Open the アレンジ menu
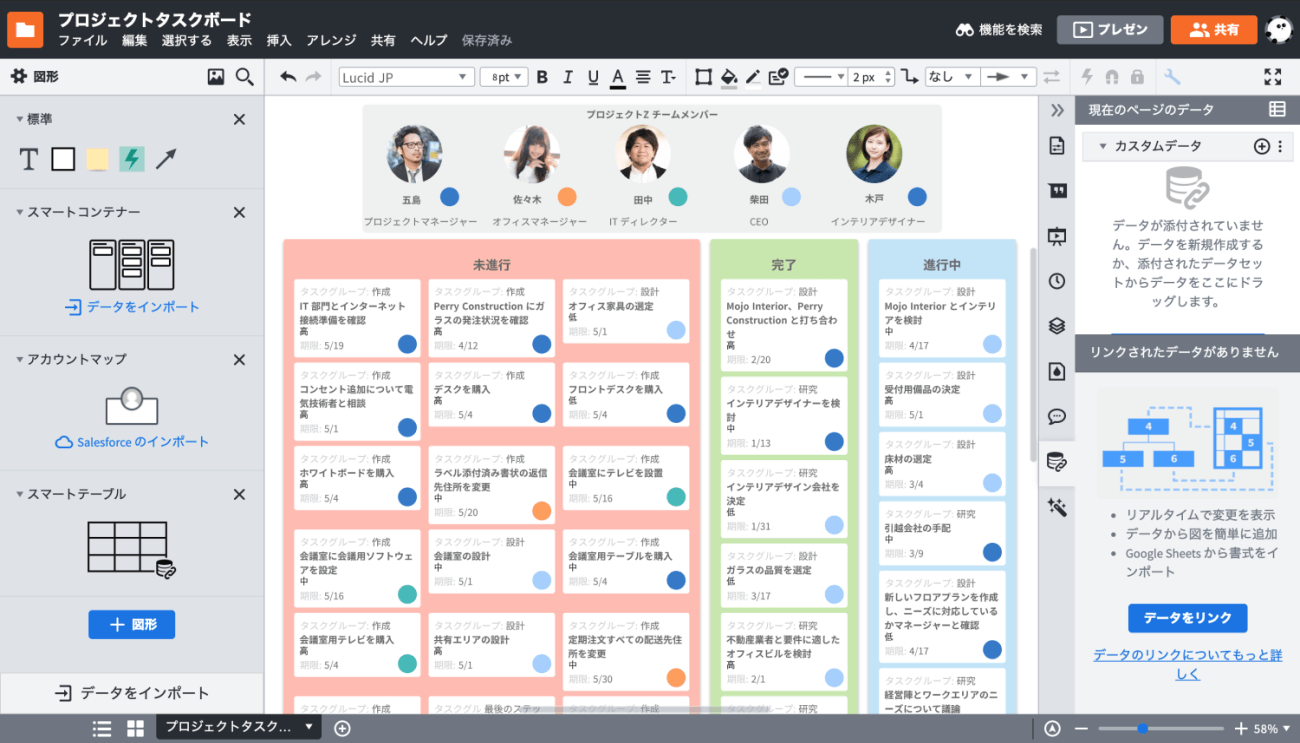 pos(331,40)
